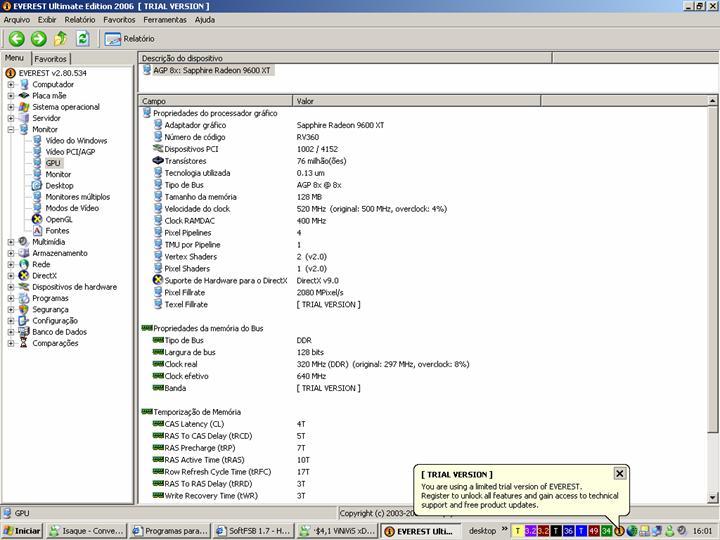Expand the Computador tree node

(11, 84)
